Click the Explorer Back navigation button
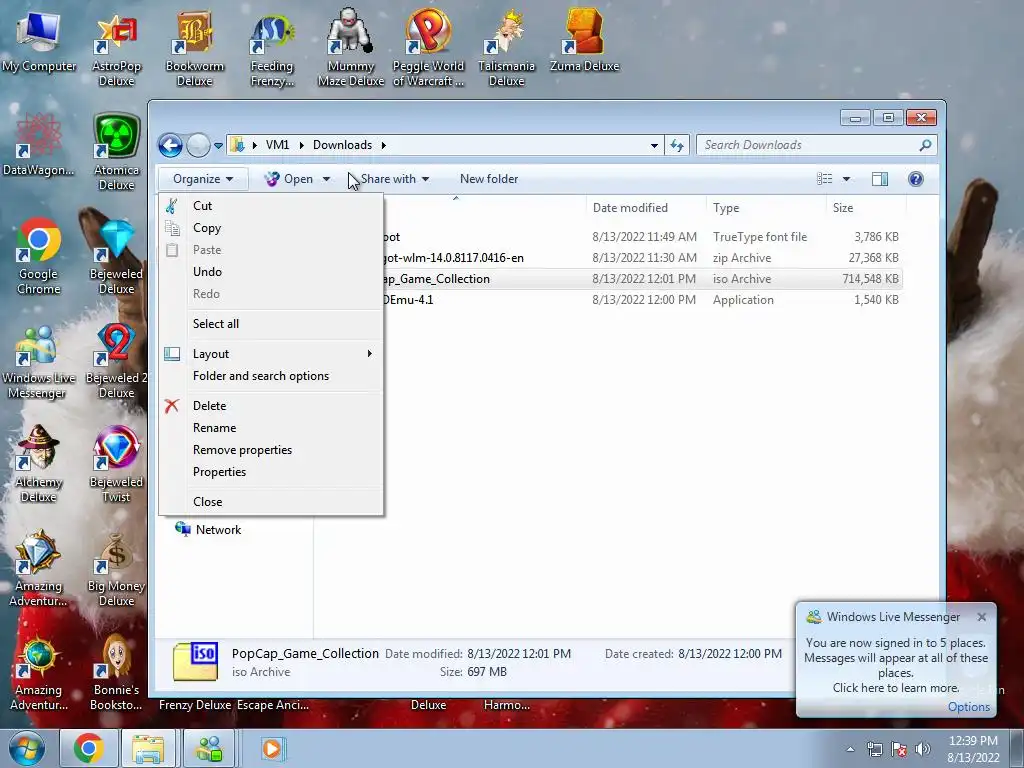The width and height of the screenshot is (1024, 768). pyautogui.click(x=170, y=145)
